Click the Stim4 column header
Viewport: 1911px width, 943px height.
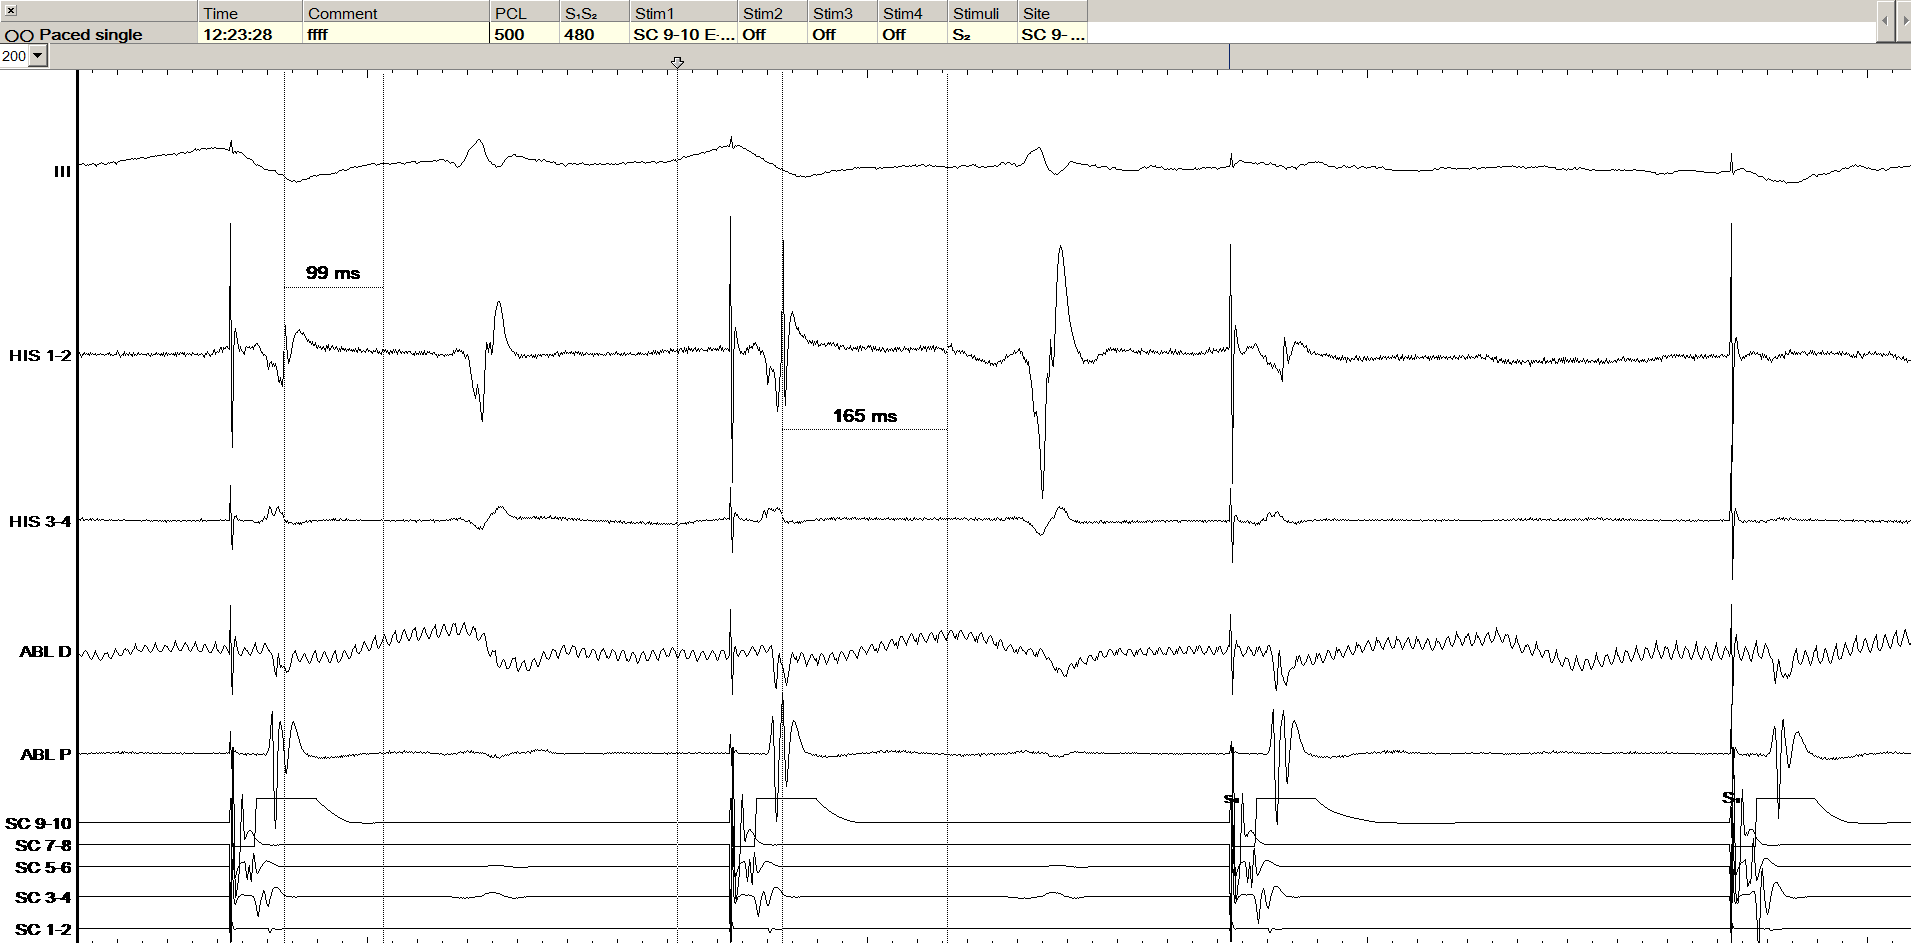tap(913, 12)
